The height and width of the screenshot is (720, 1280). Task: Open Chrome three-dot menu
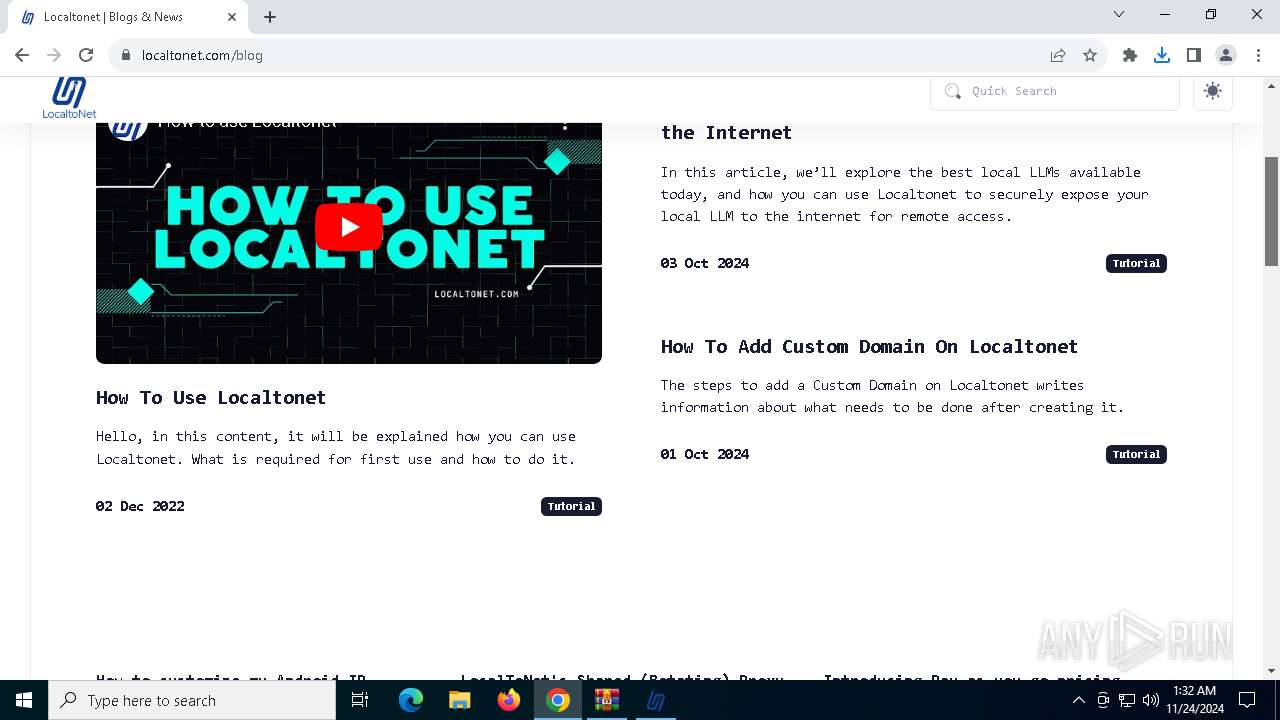(x=1257, y=55)
